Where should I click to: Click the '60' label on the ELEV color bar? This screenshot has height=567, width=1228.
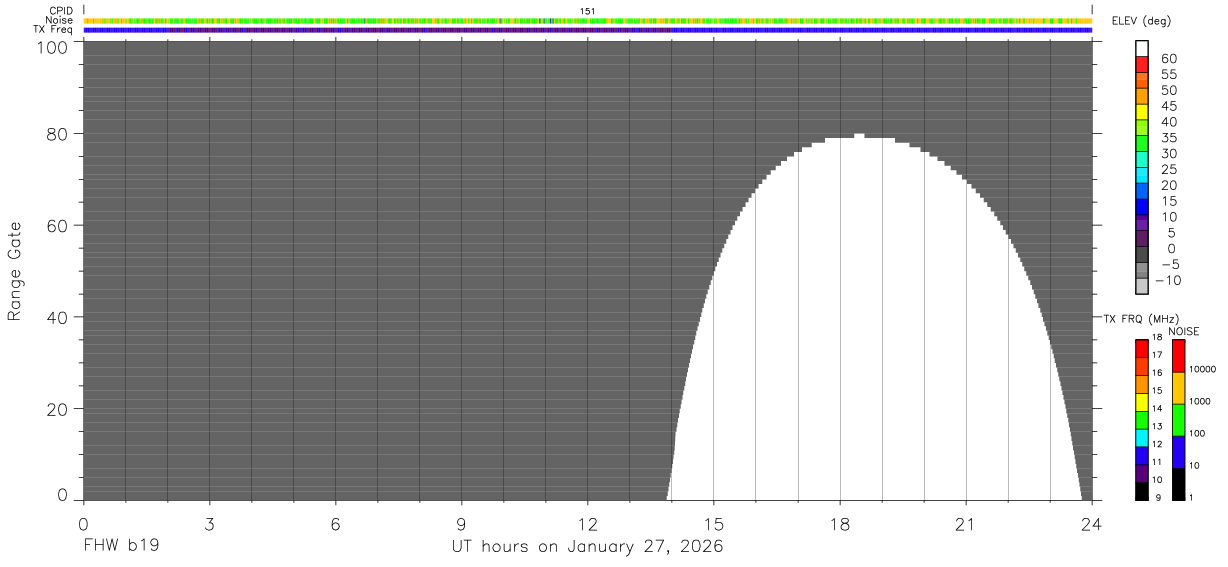click(1168, 58)
